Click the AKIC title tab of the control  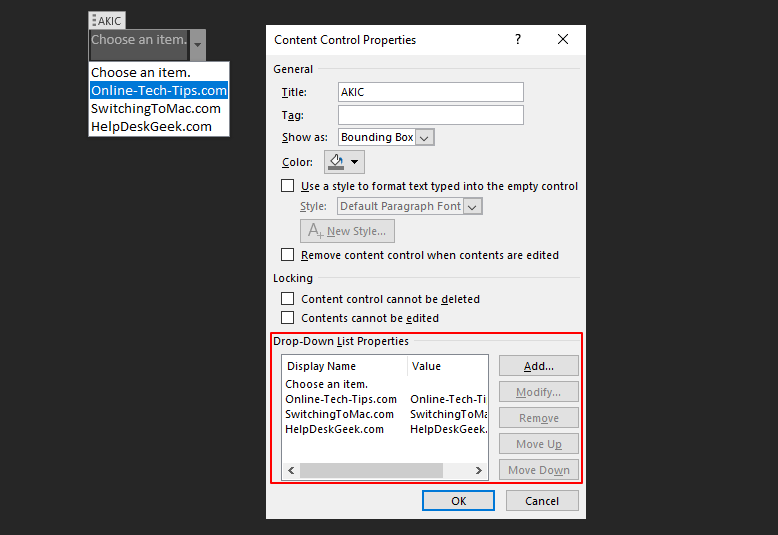click(x=109, y=21)
